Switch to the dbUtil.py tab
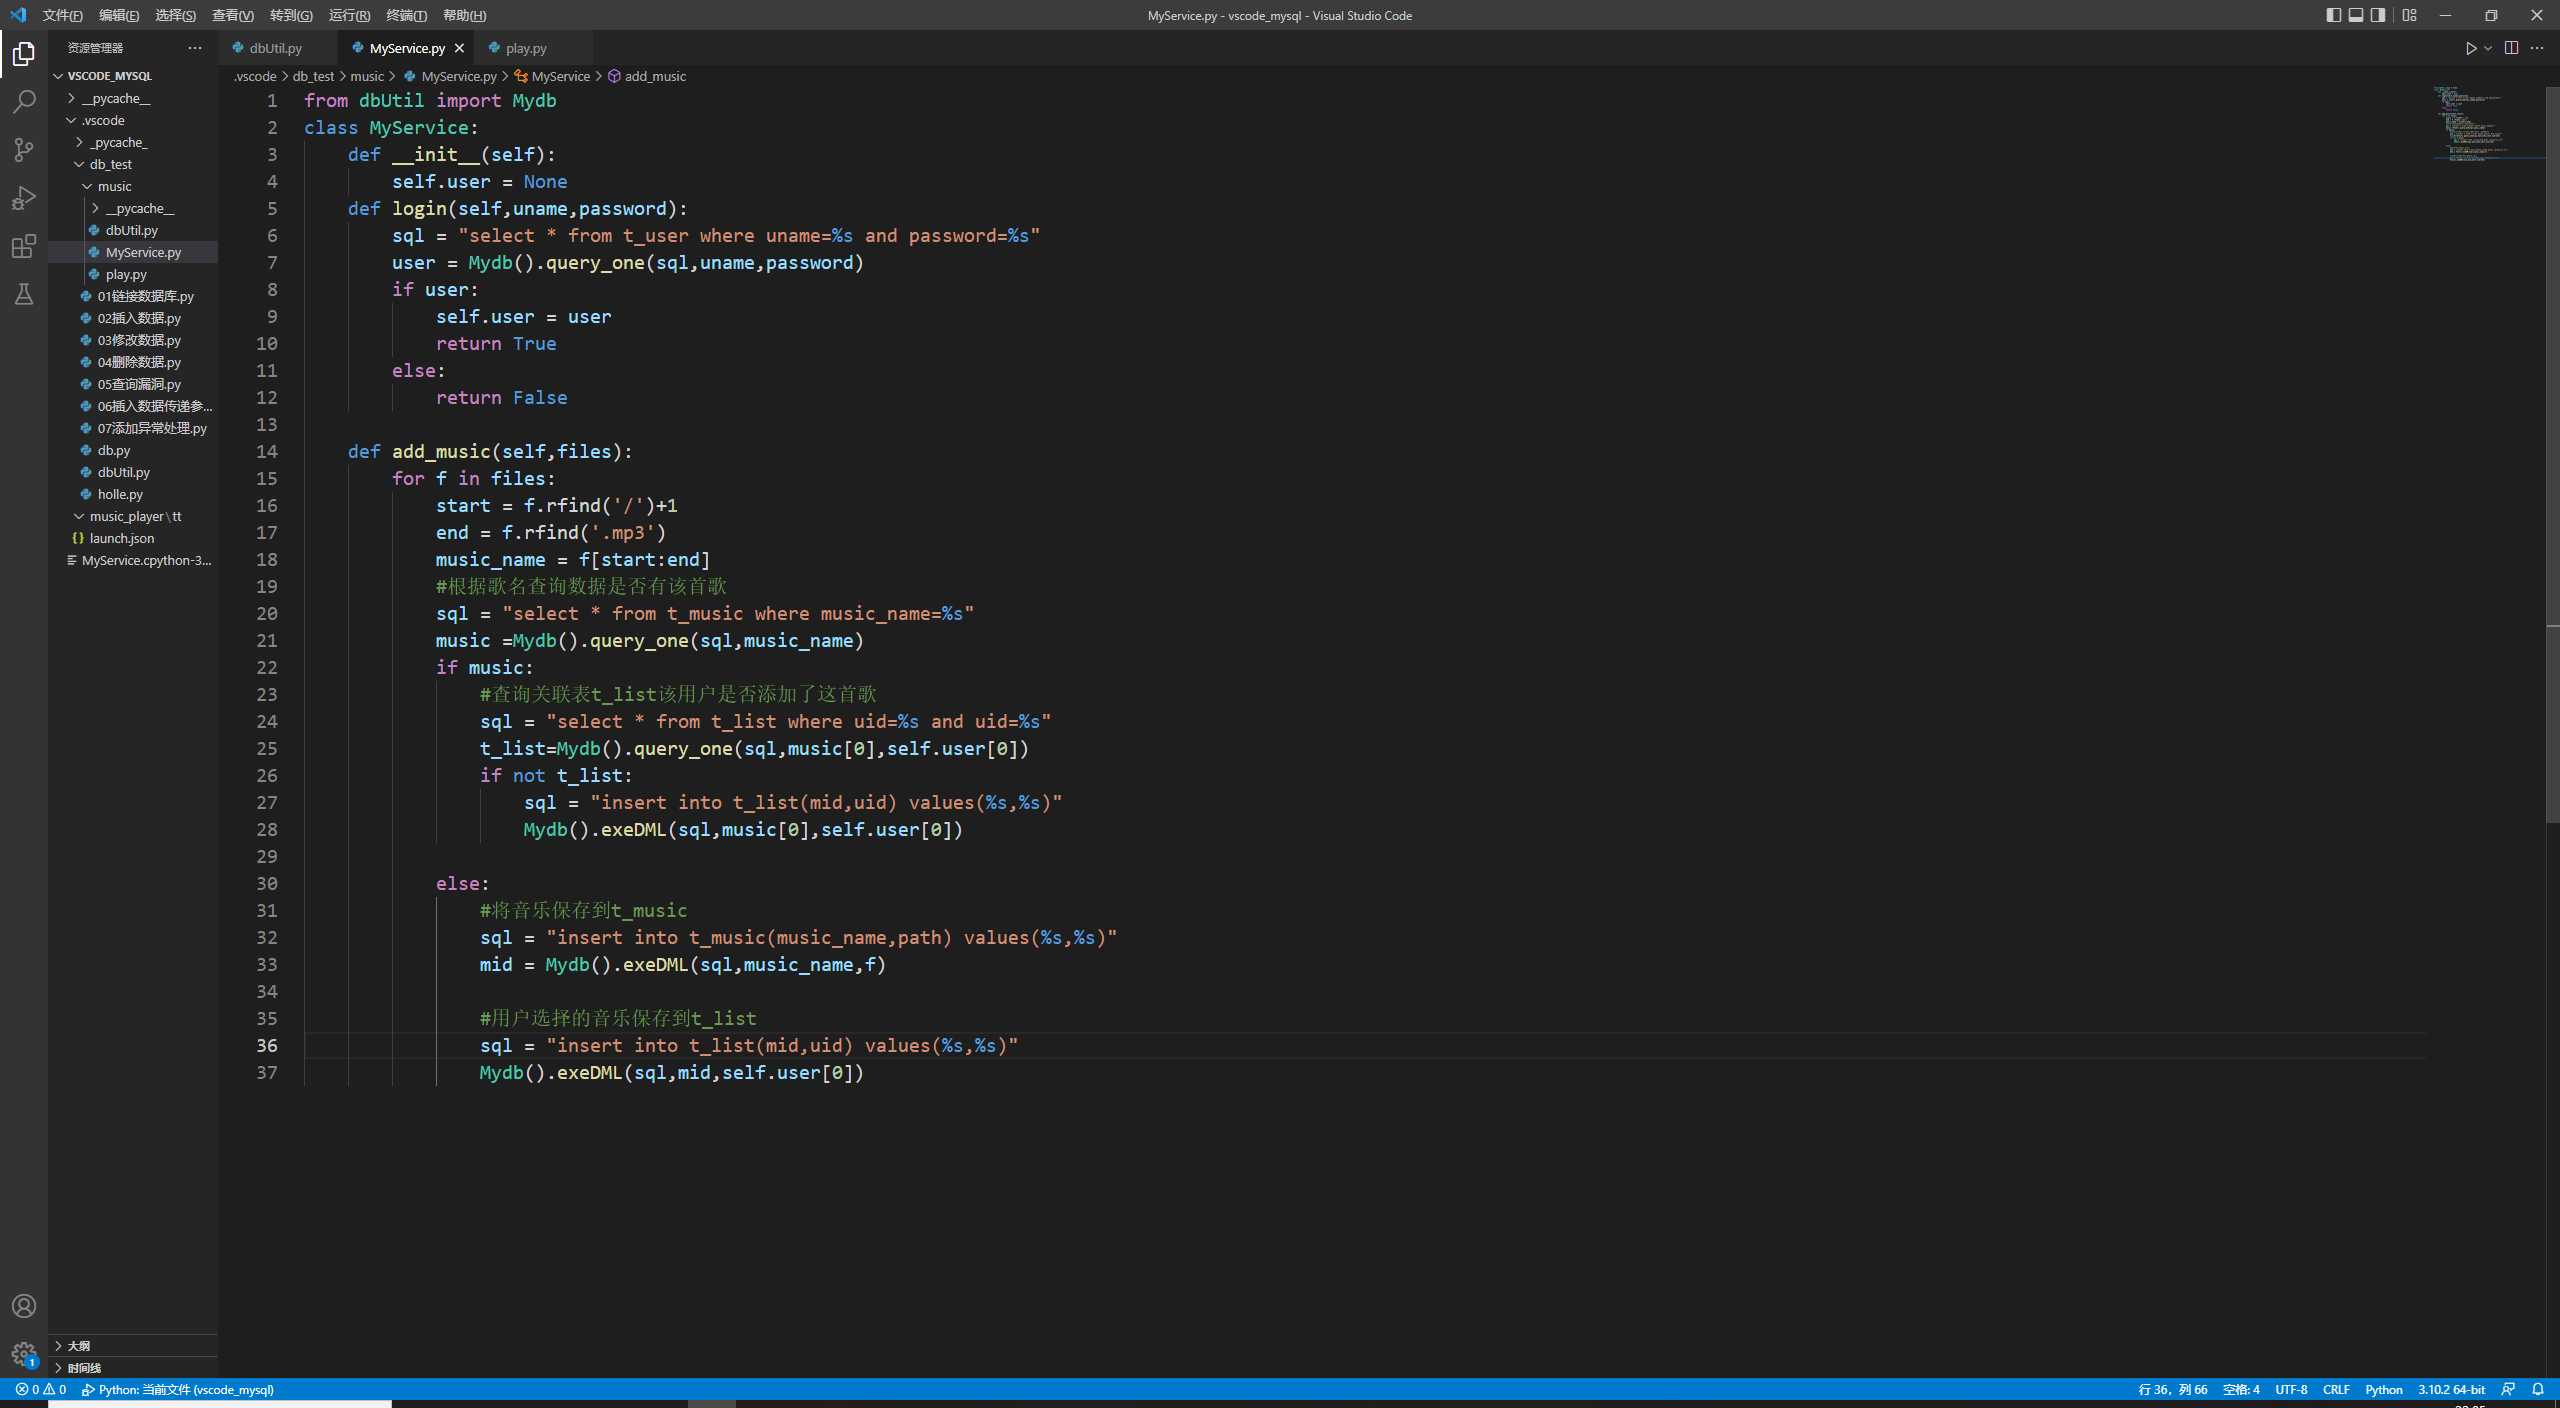 (276, 48)
